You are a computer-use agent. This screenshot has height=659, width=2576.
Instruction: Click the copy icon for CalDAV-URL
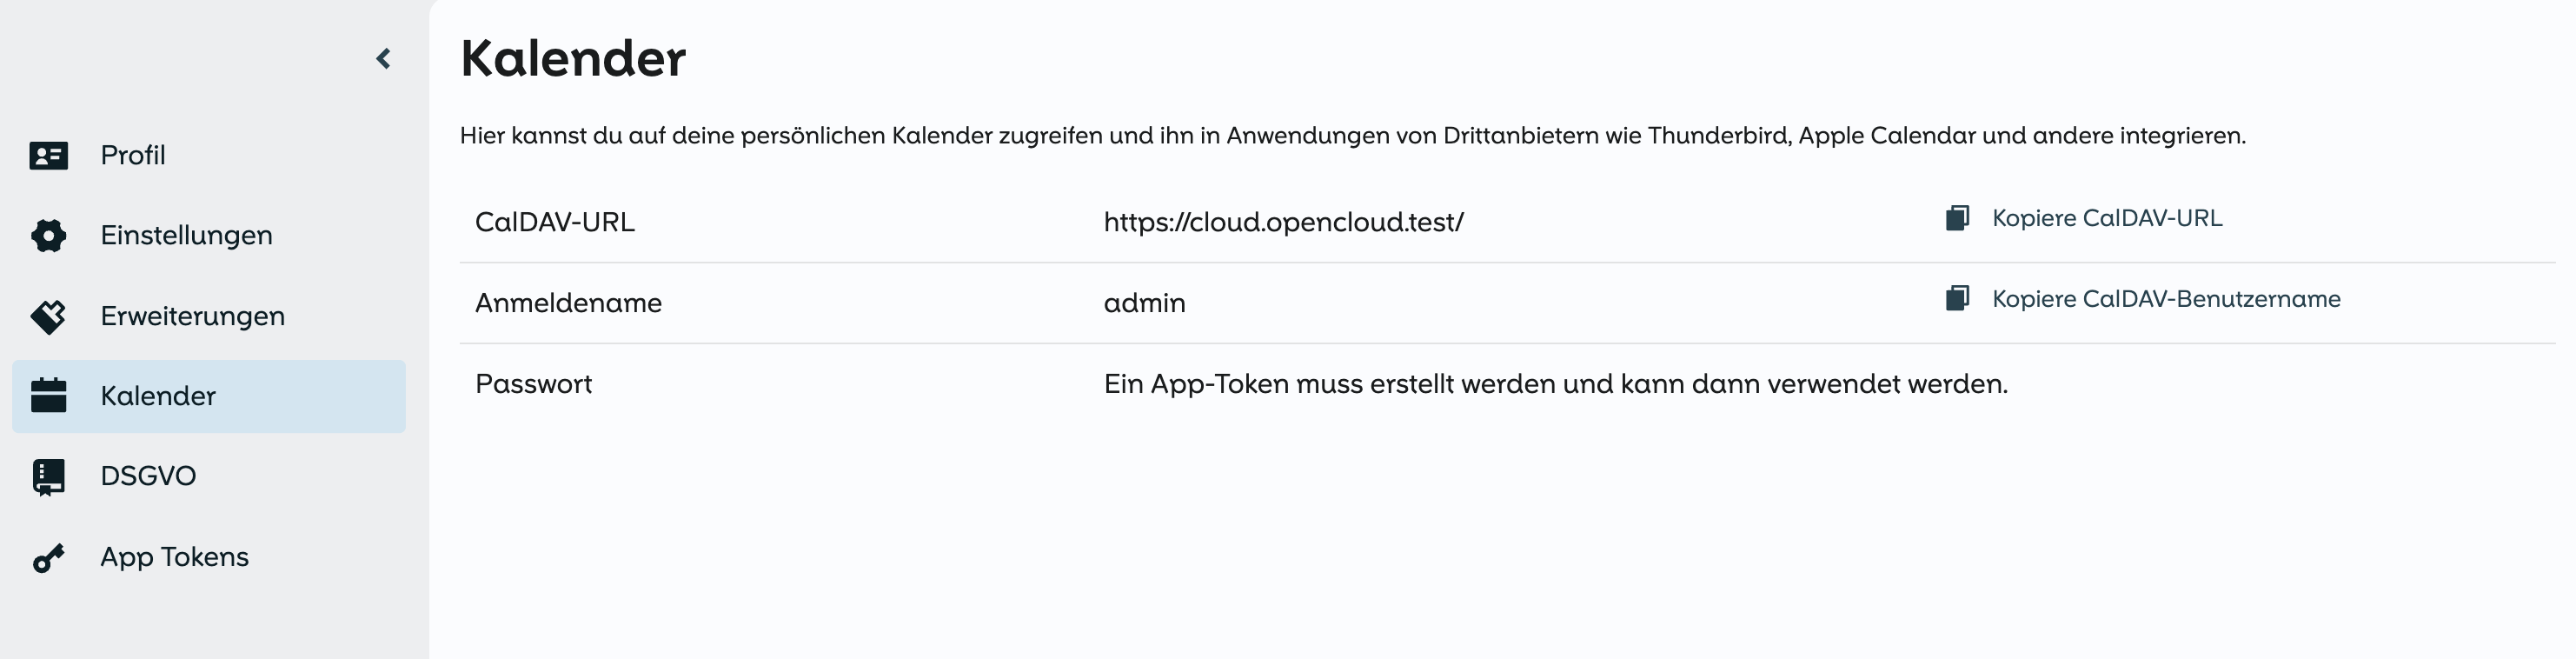point(1957,218)
